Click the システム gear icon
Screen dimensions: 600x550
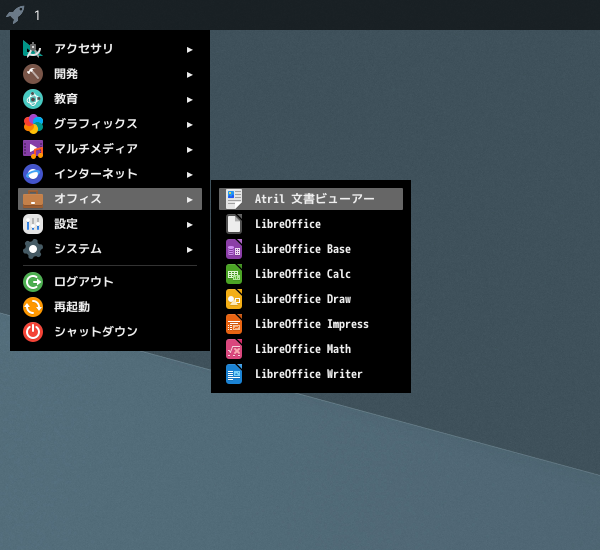(x=33, y=249)
